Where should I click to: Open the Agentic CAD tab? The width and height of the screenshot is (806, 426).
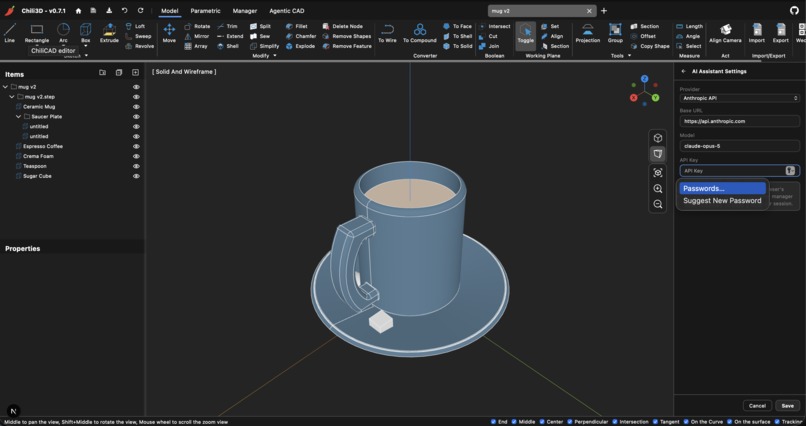[x=287, y=11]
